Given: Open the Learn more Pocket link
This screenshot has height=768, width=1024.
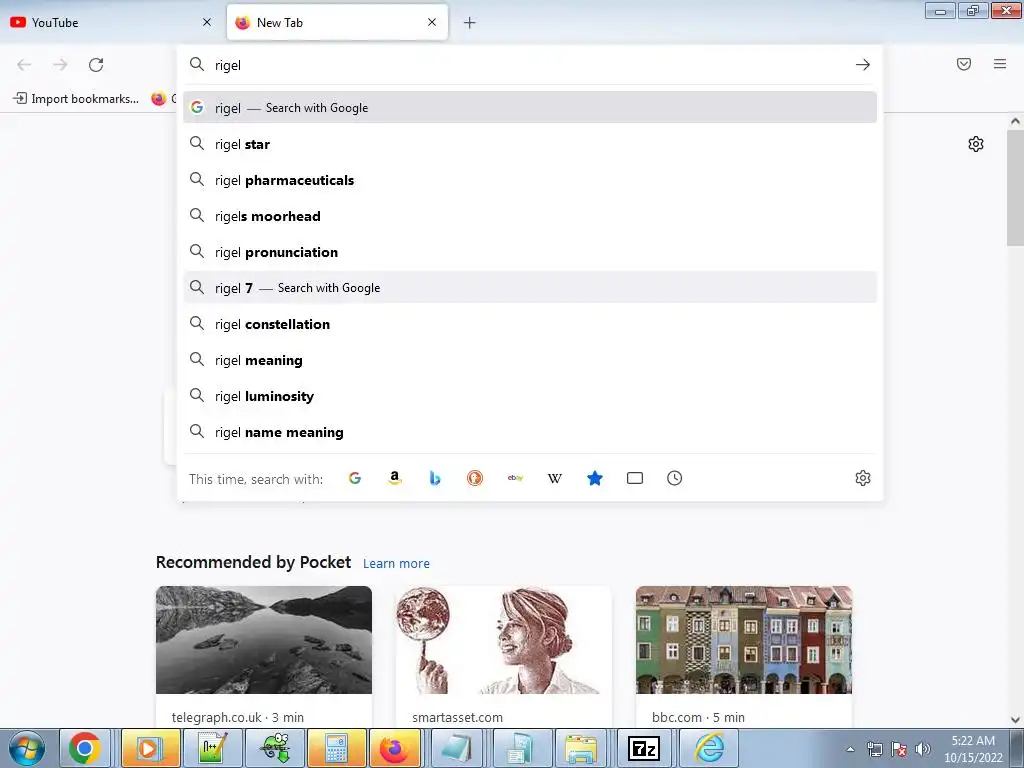Looking at the screenshot, I should (396, 563).
